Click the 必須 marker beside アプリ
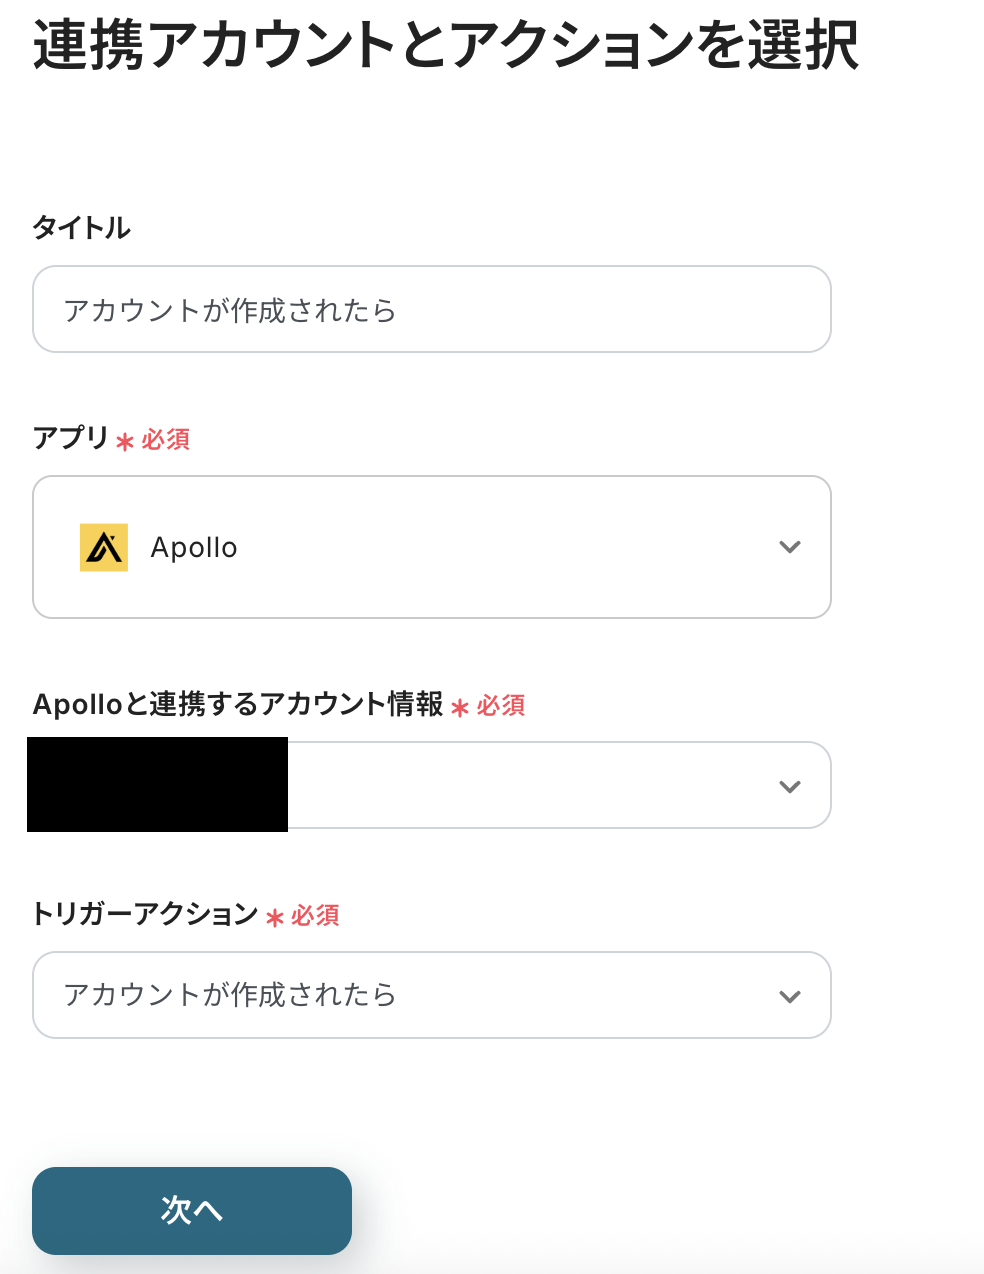Image resolution: width=984 pixels, height=1274 pixels. pos(166,440)
